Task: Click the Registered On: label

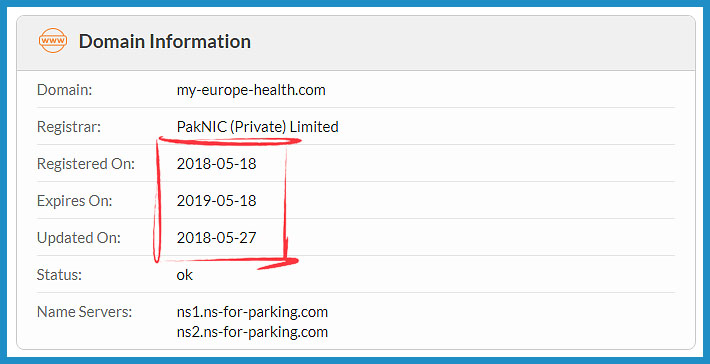Action: pos(86,163)
